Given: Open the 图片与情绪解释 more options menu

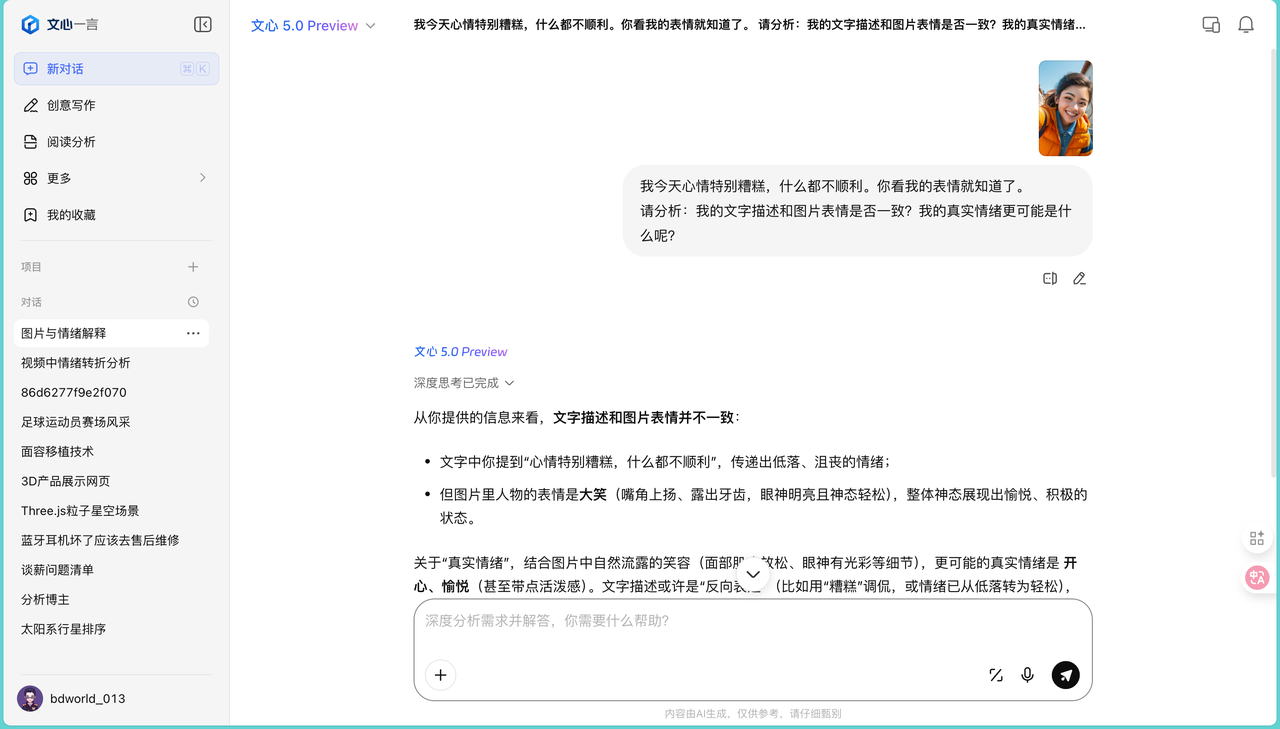Looking at the screenshot, I should [x=192, y=332].
